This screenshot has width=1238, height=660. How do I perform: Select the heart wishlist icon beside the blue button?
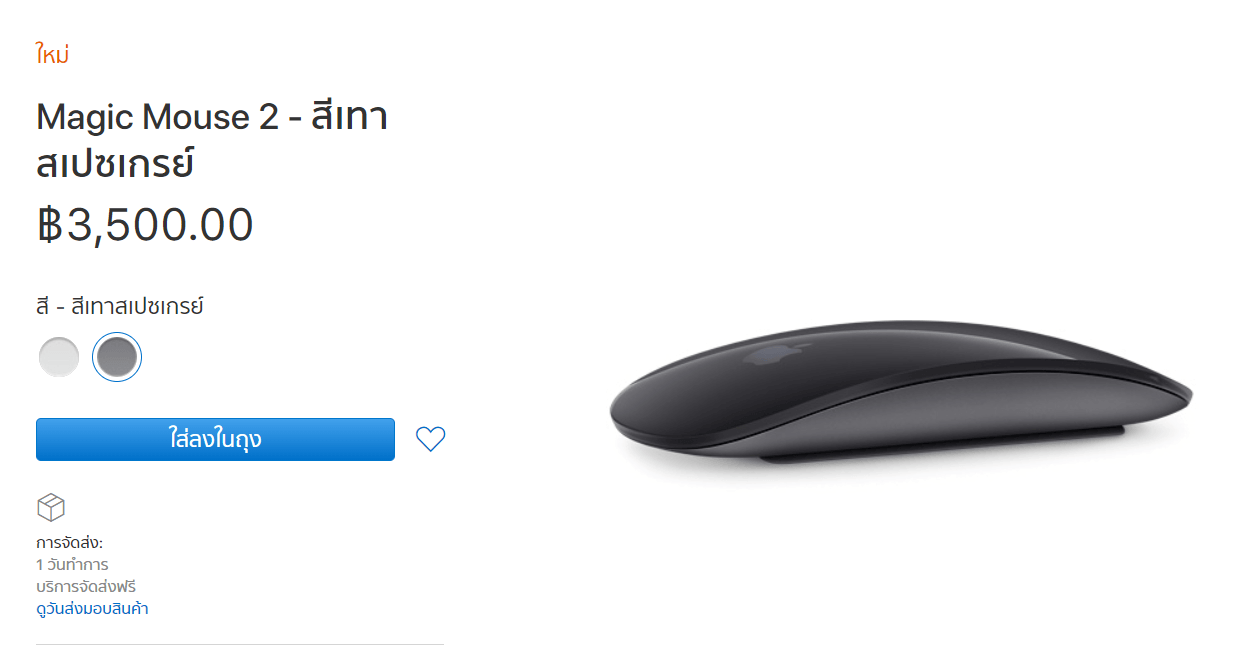(430, 438)
